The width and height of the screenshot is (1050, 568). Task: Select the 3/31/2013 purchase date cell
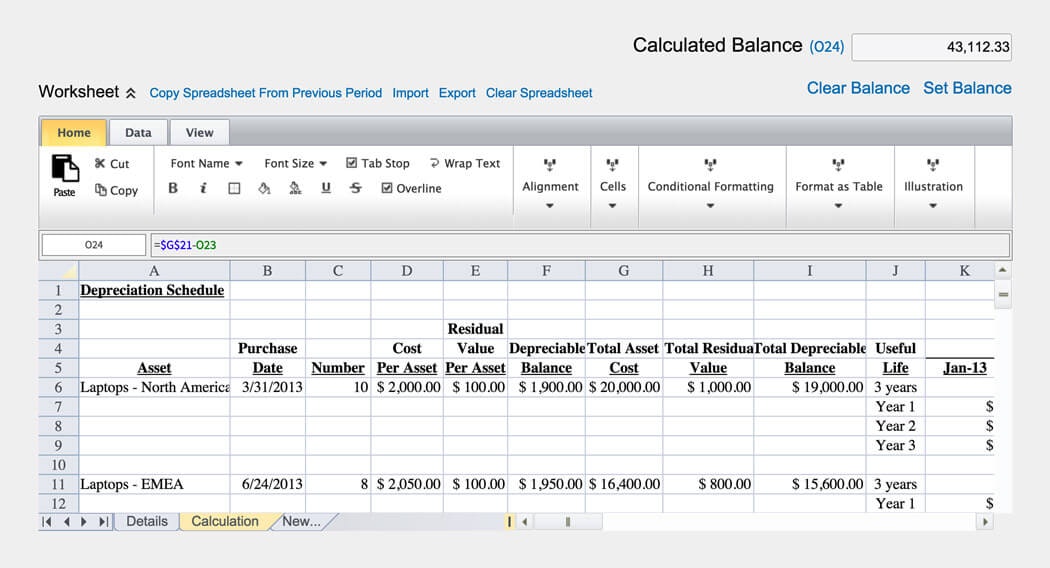(x=268, y=387)
